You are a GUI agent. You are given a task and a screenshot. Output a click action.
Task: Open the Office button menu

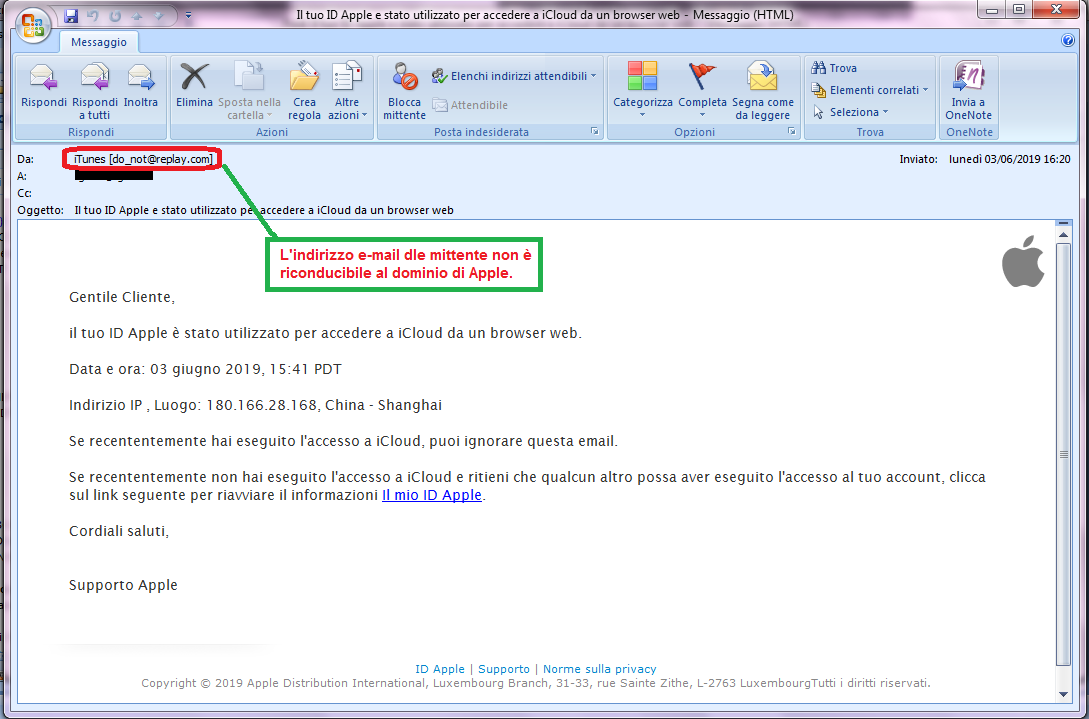click(33, 26)
